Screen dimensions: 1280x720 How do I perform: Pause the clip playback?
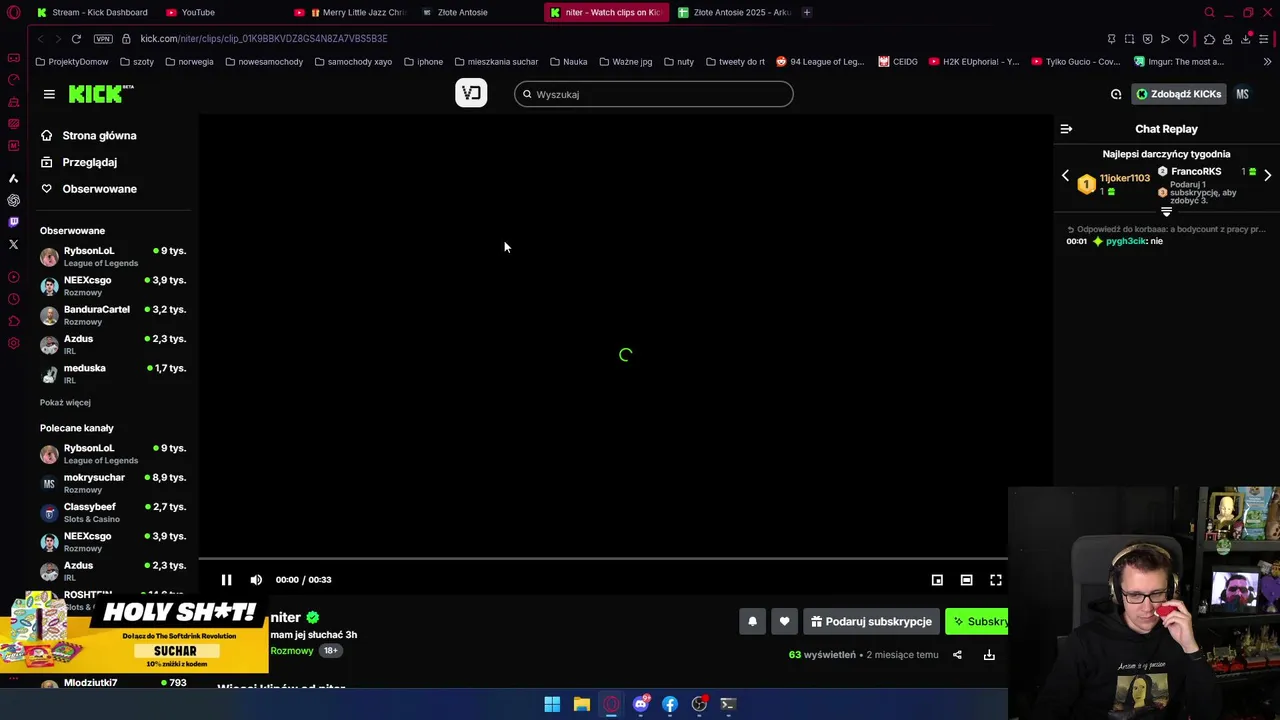click(x=226, y=580)
